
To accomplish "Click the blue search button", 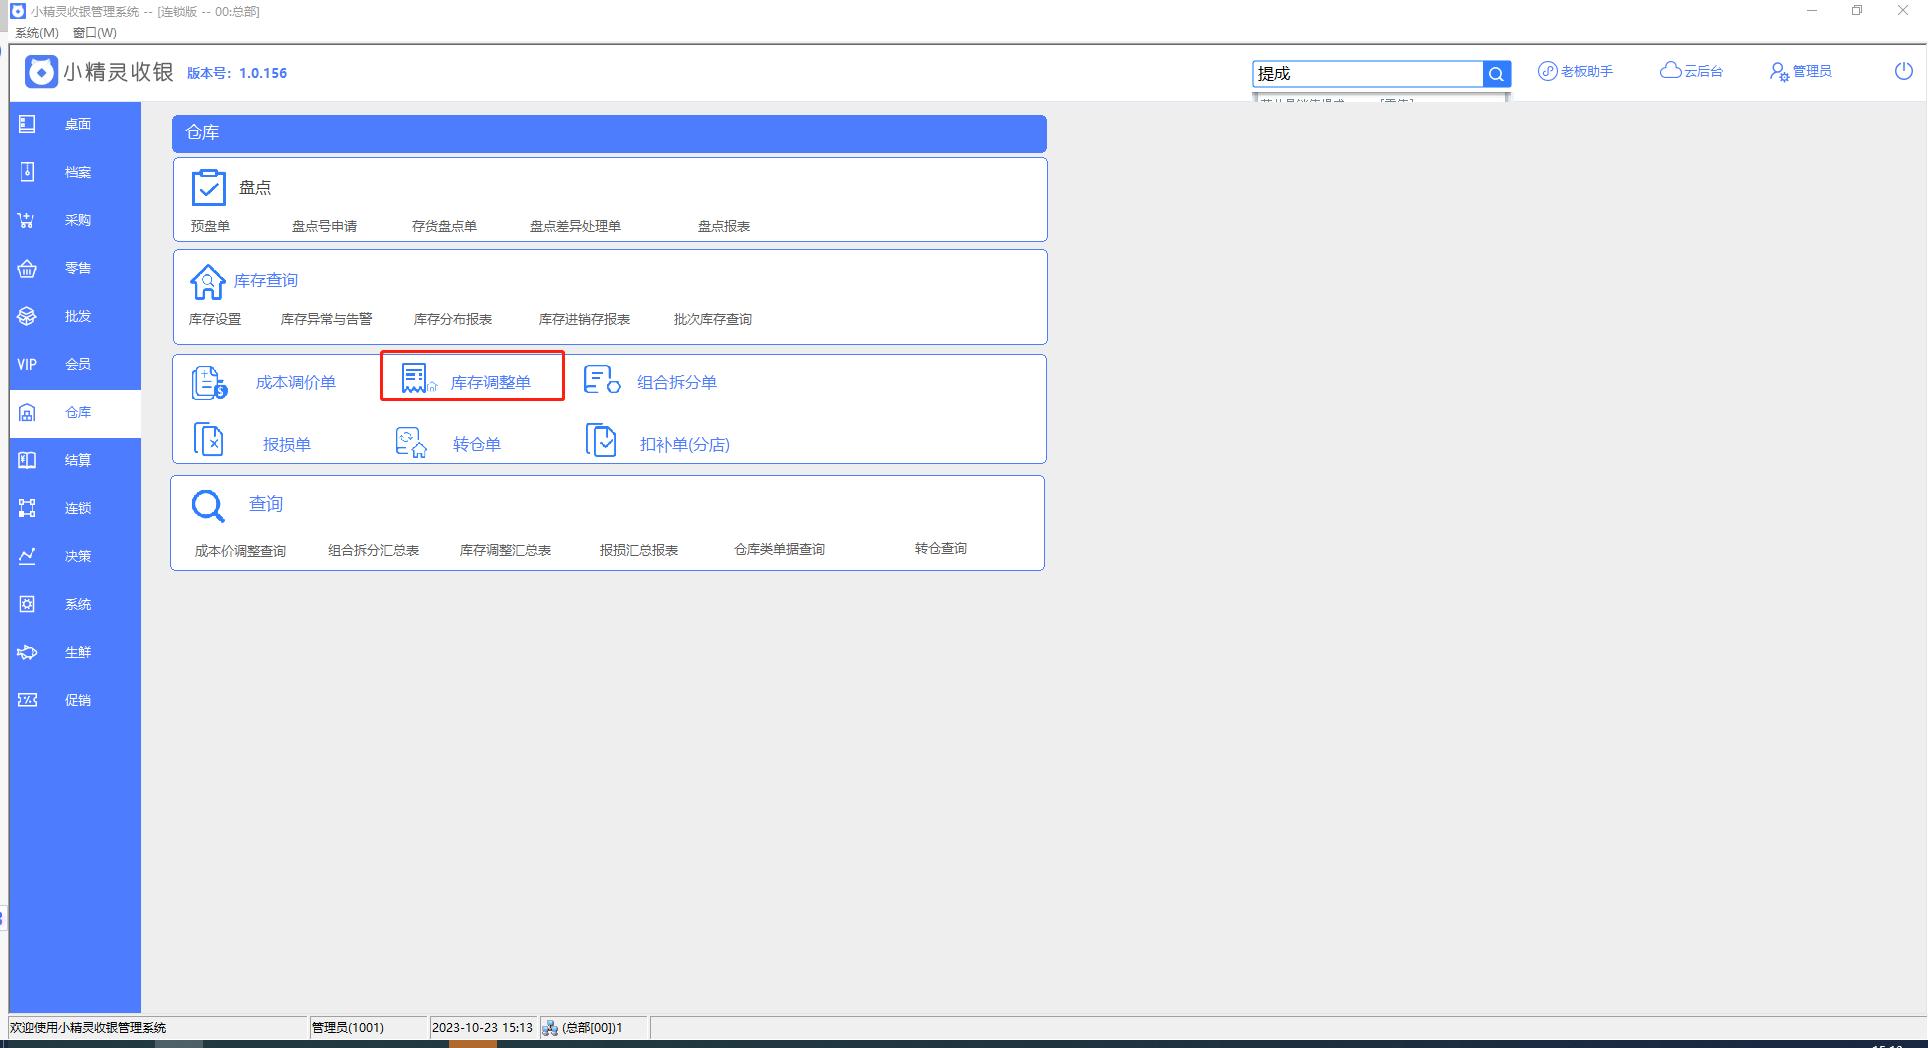I will point(1496,73).
